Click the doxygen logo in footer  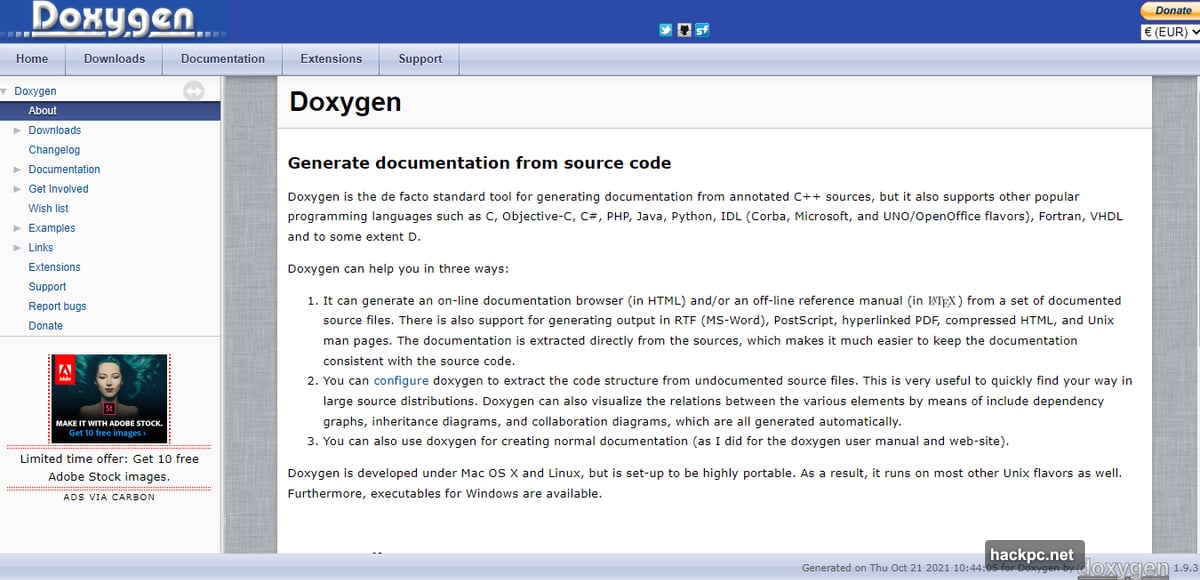point(1125,567)
